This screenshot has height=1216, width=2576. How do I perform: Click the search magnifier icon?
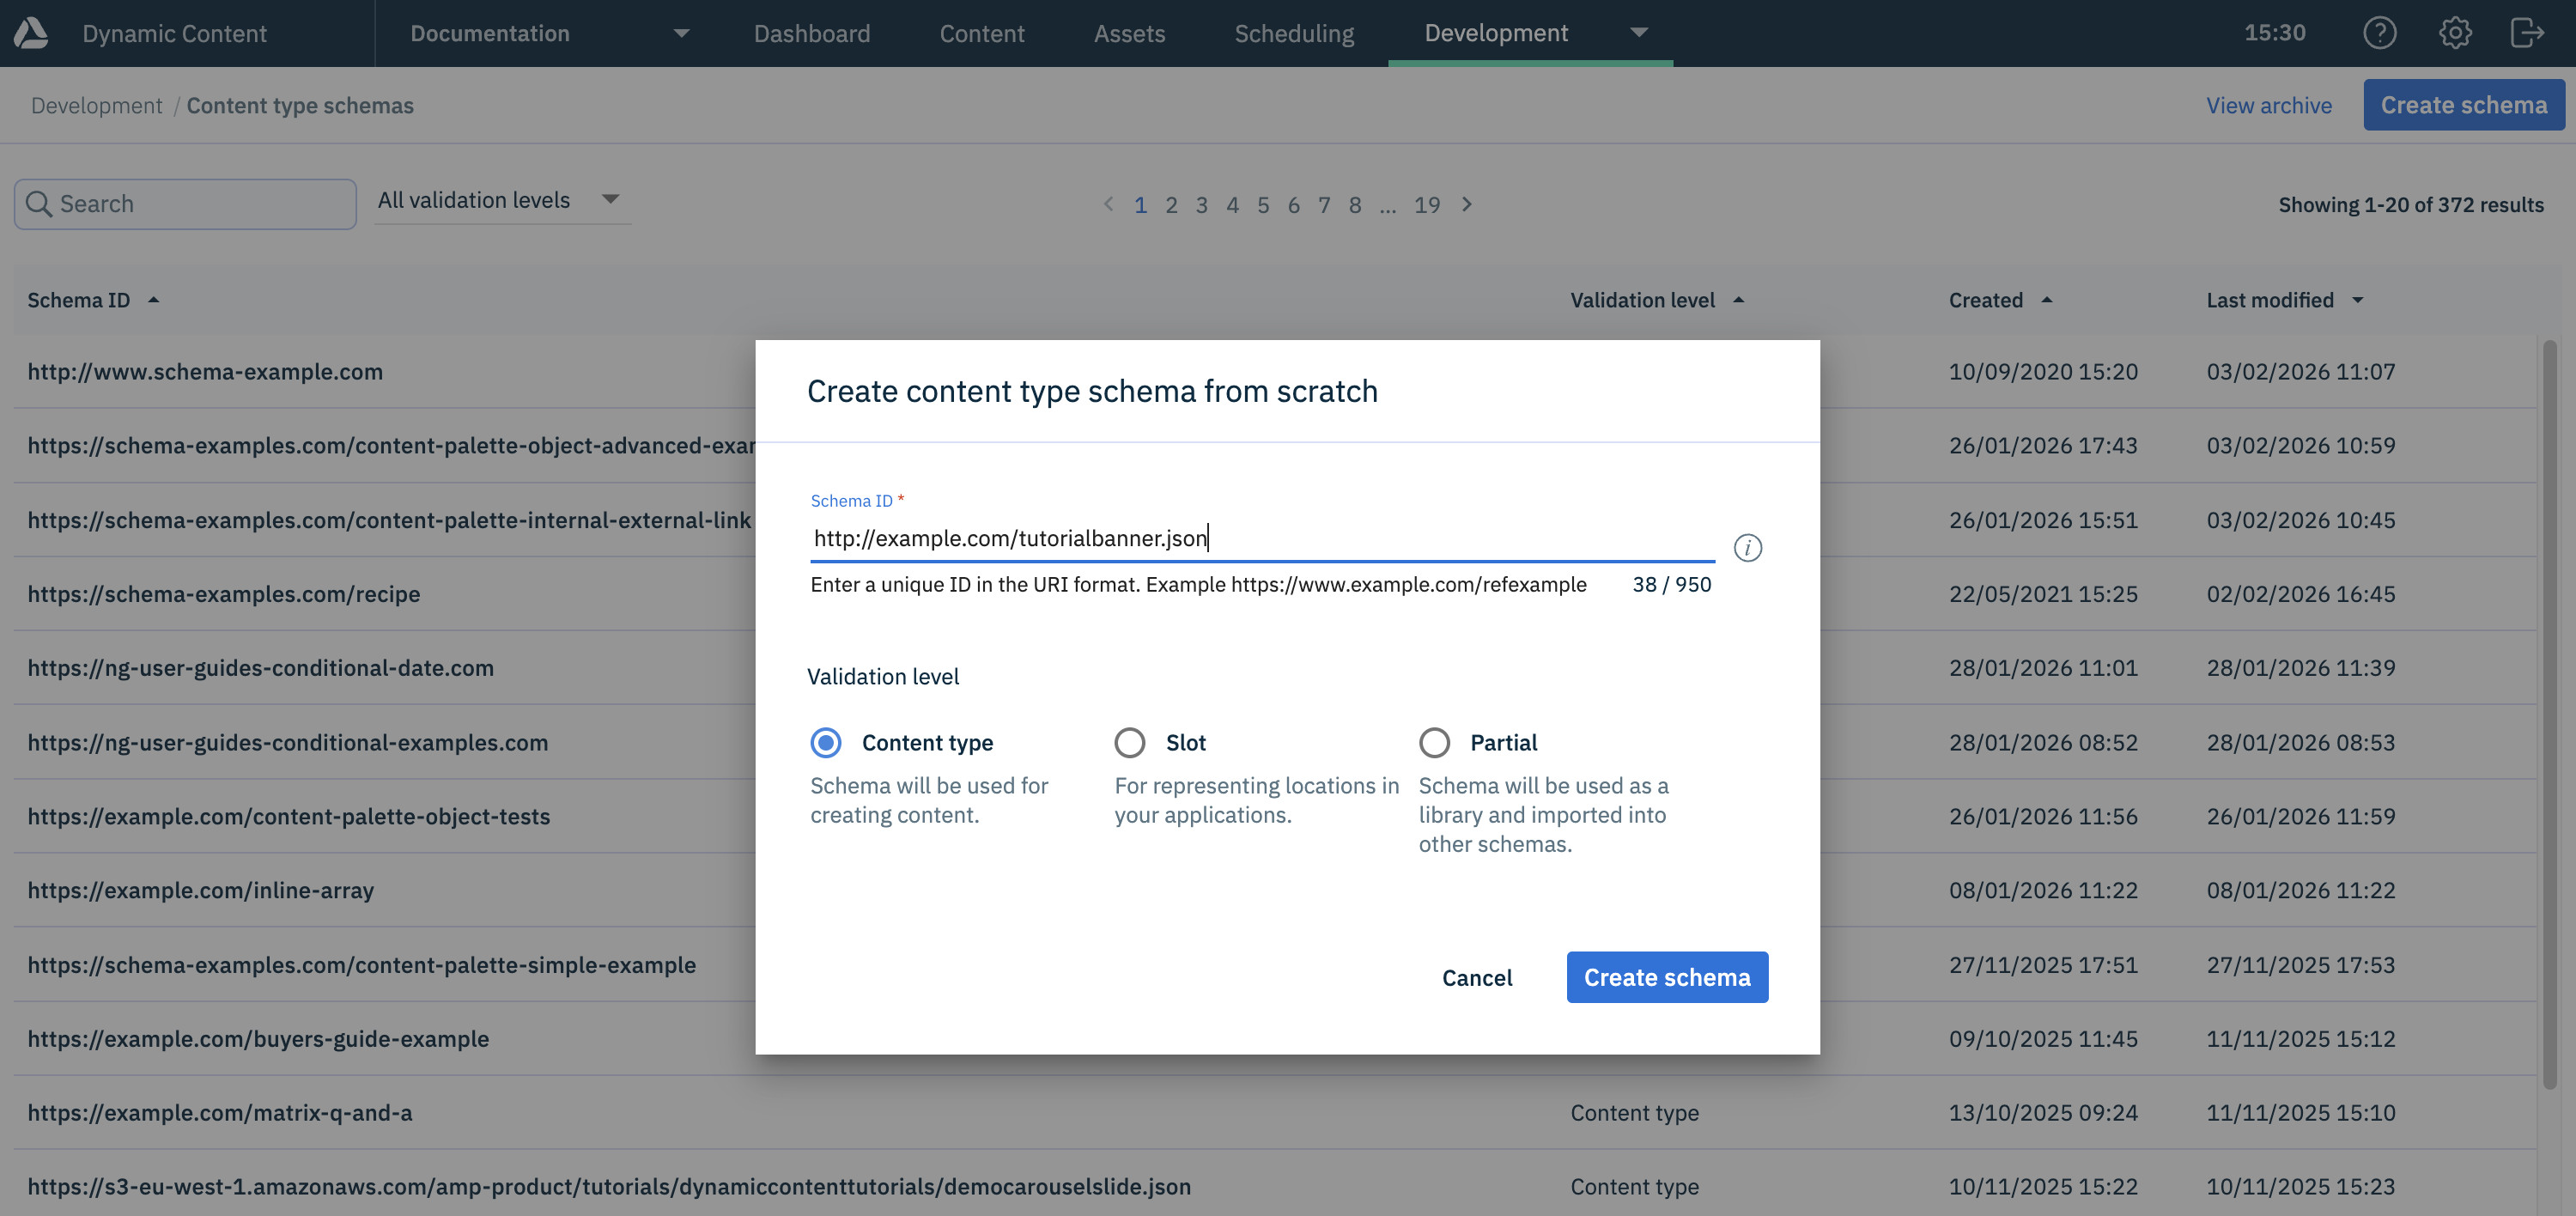click(x=39, y=204)
